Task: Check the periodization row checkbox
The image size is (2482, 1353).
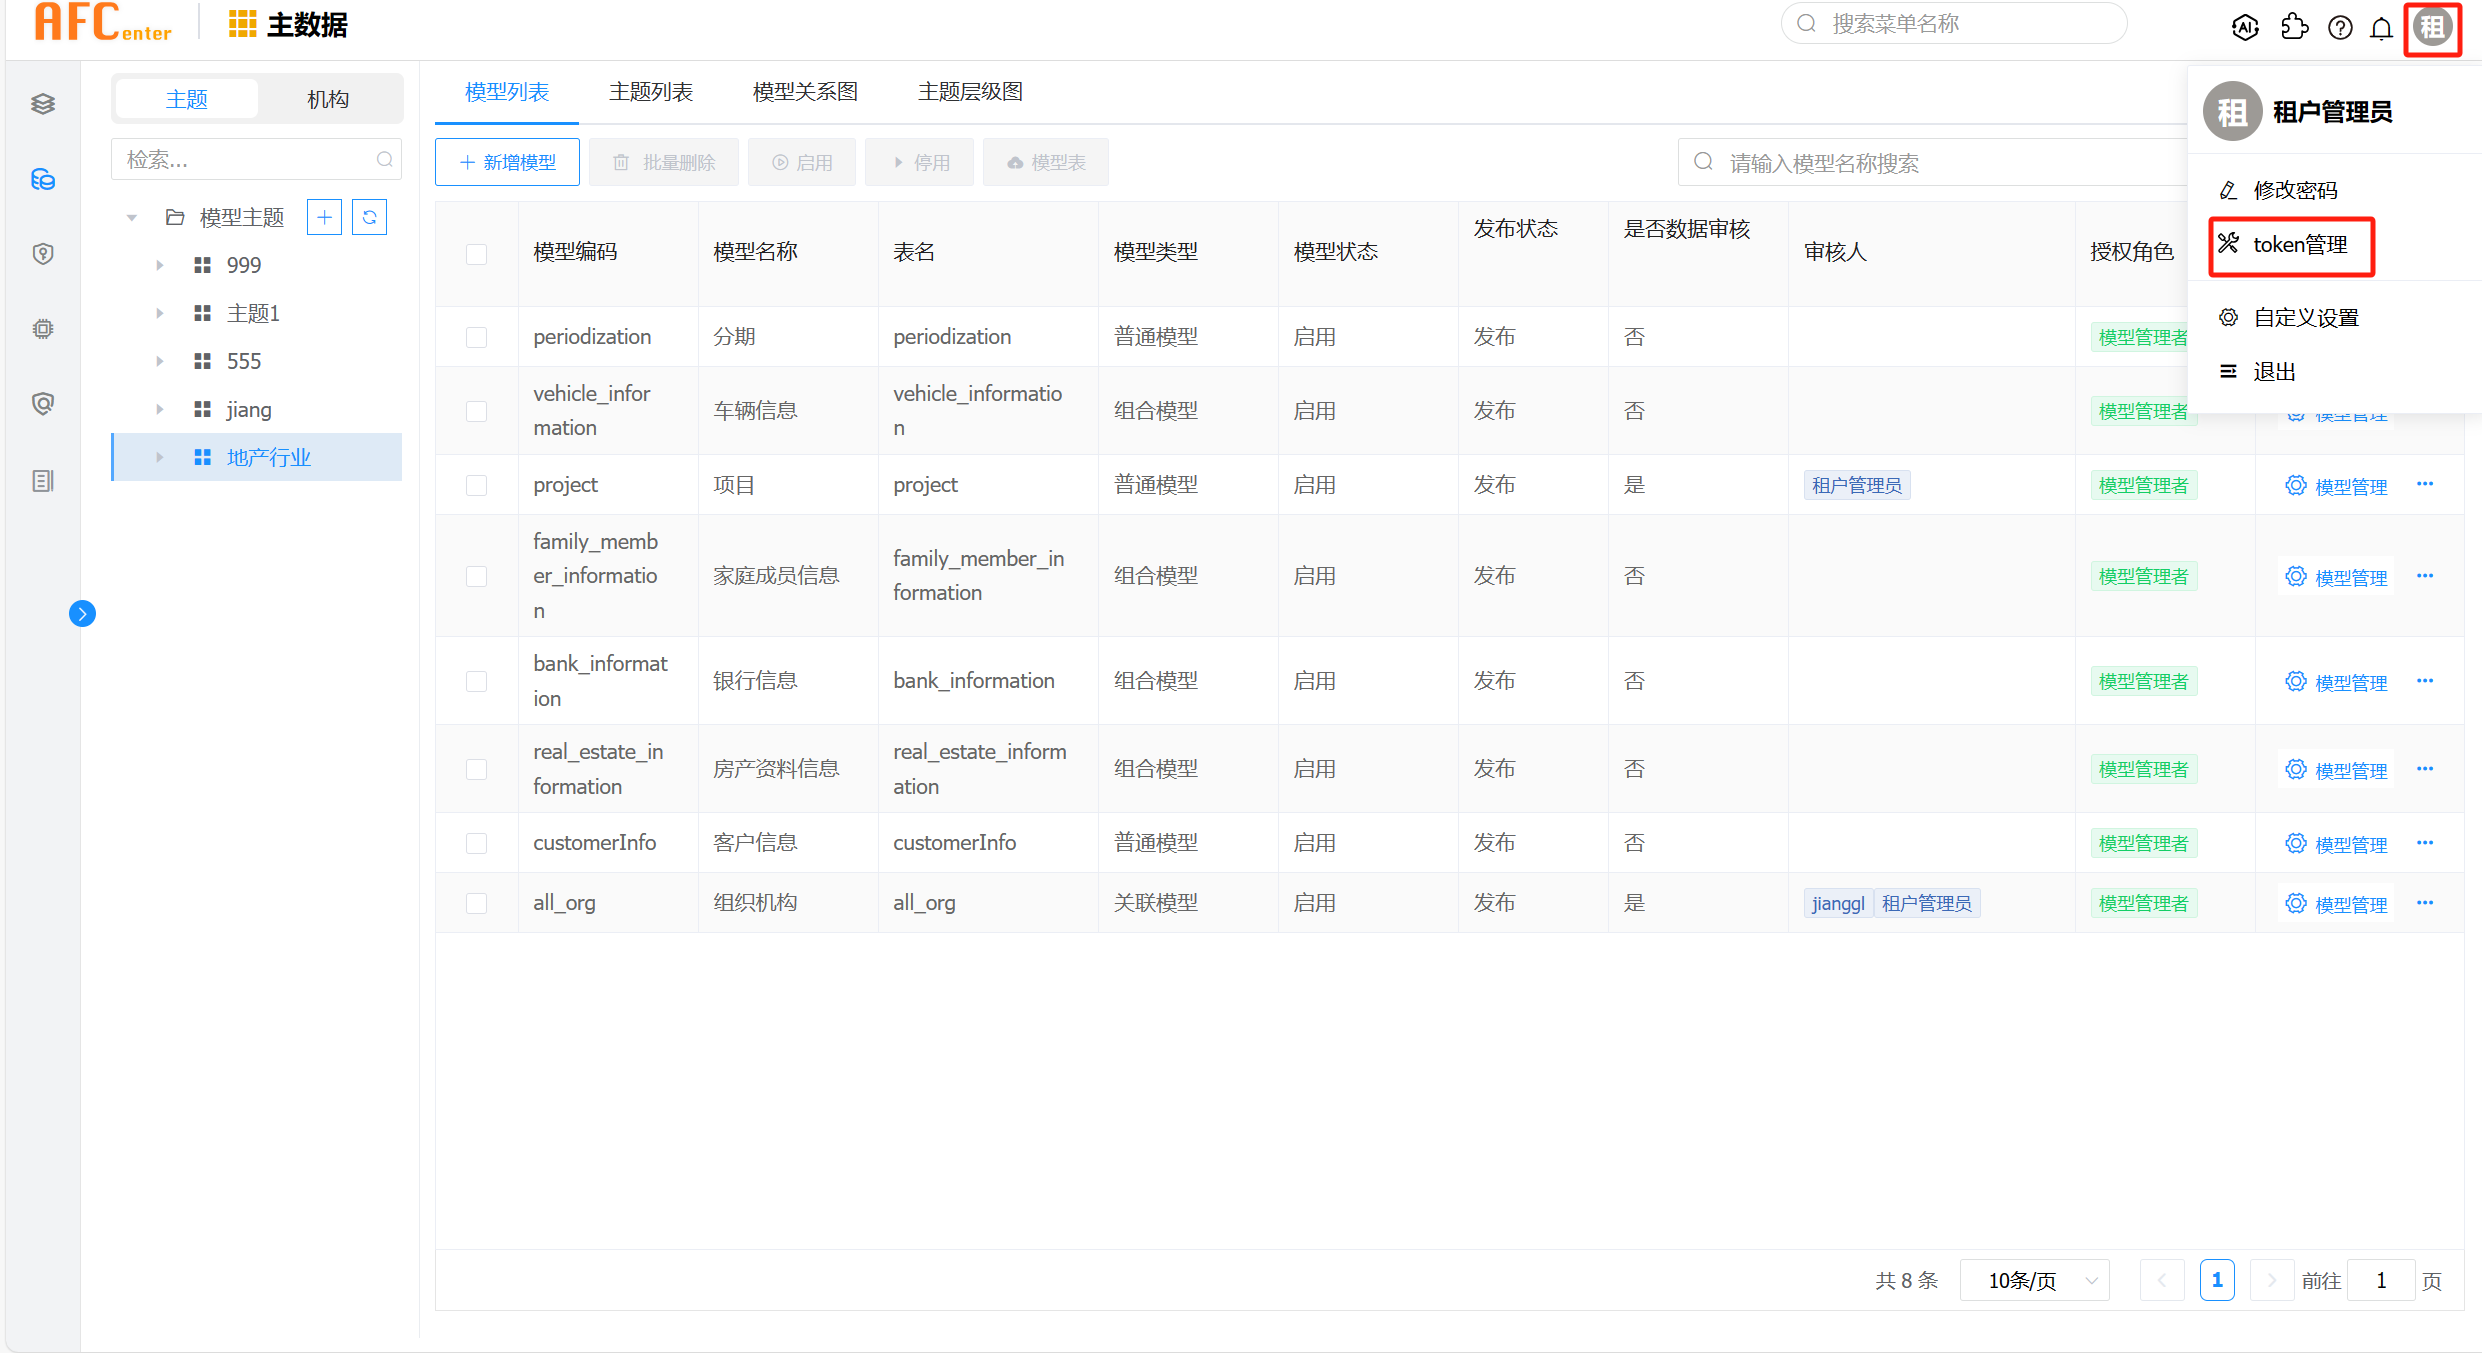Action: 477,337
